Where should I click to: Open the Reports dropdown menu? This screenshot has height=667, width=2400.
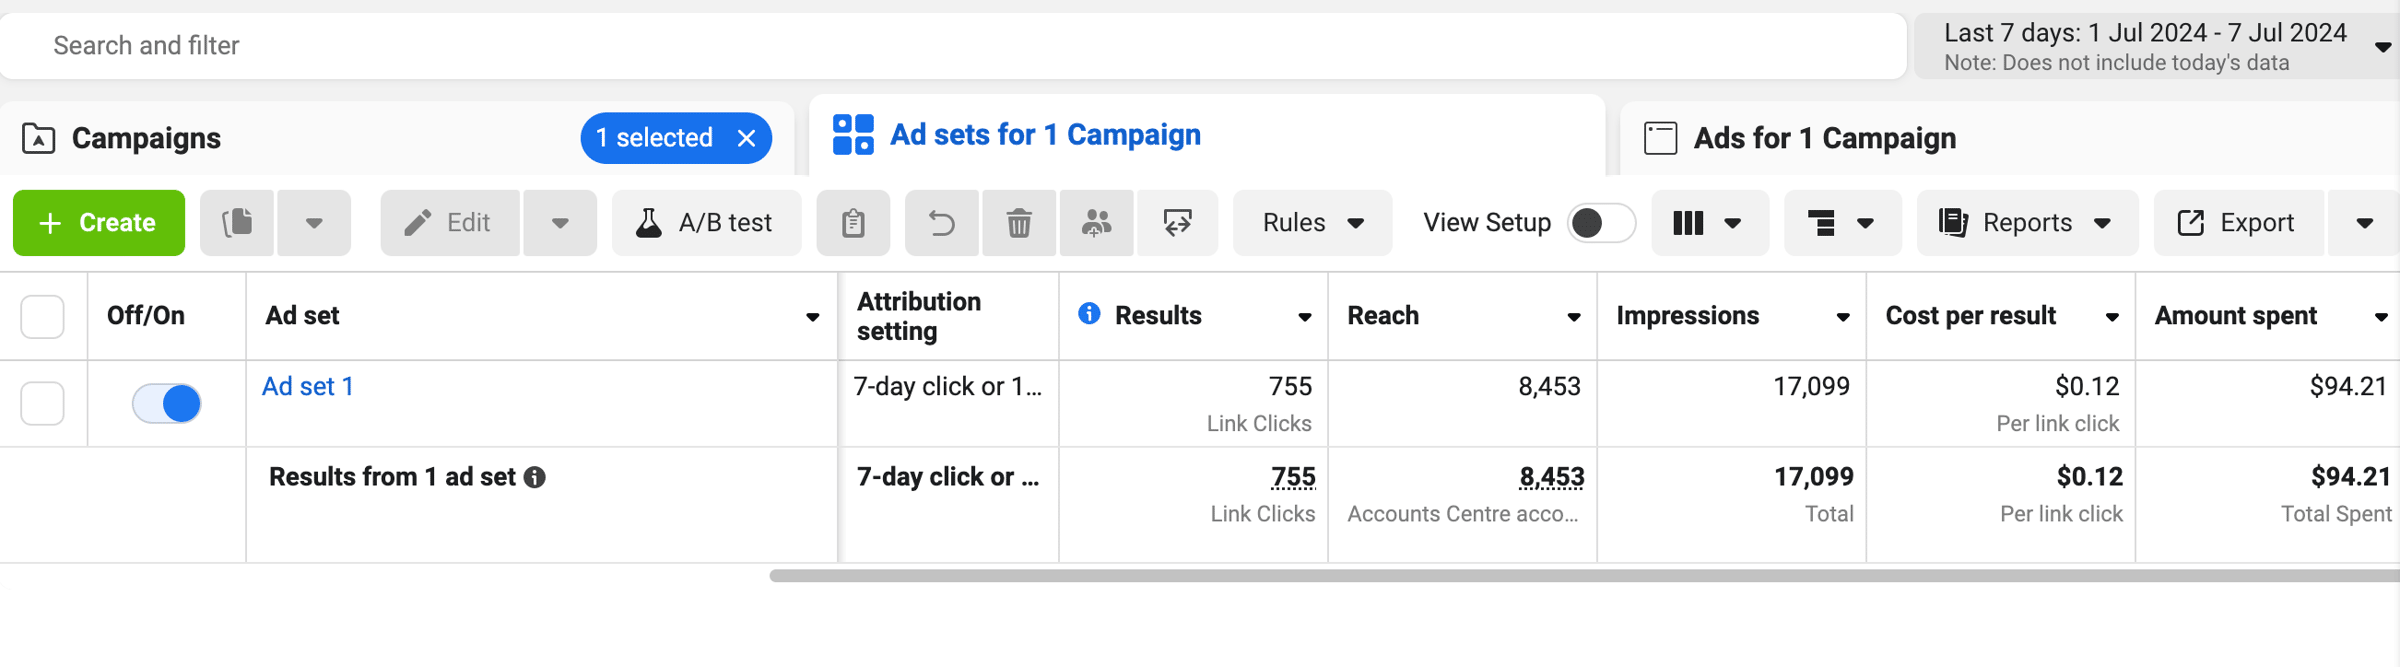point(2027,222)
